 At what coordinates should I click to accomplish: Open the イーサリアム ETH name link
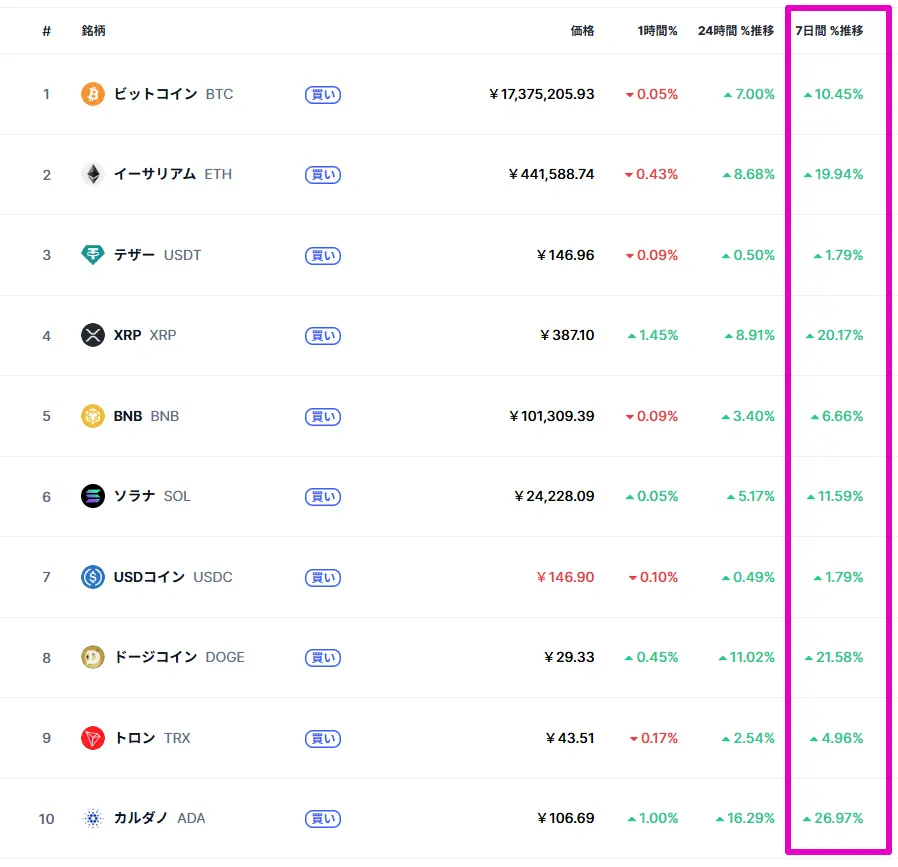coord(173,174)
